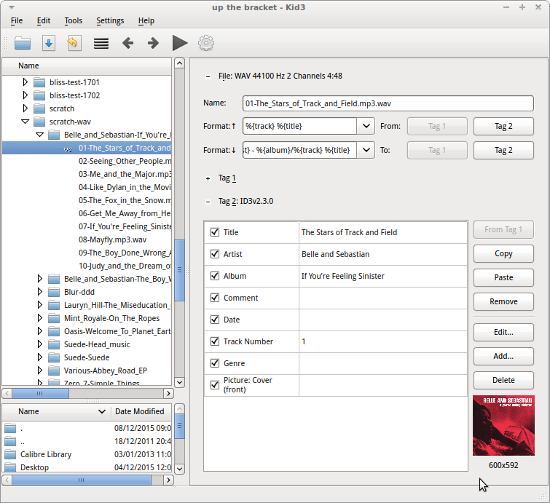Select the bliss-test-1702 folder icon
This screenshot has width=550, height=503.
pyautogui.click(x=39, y=95)
